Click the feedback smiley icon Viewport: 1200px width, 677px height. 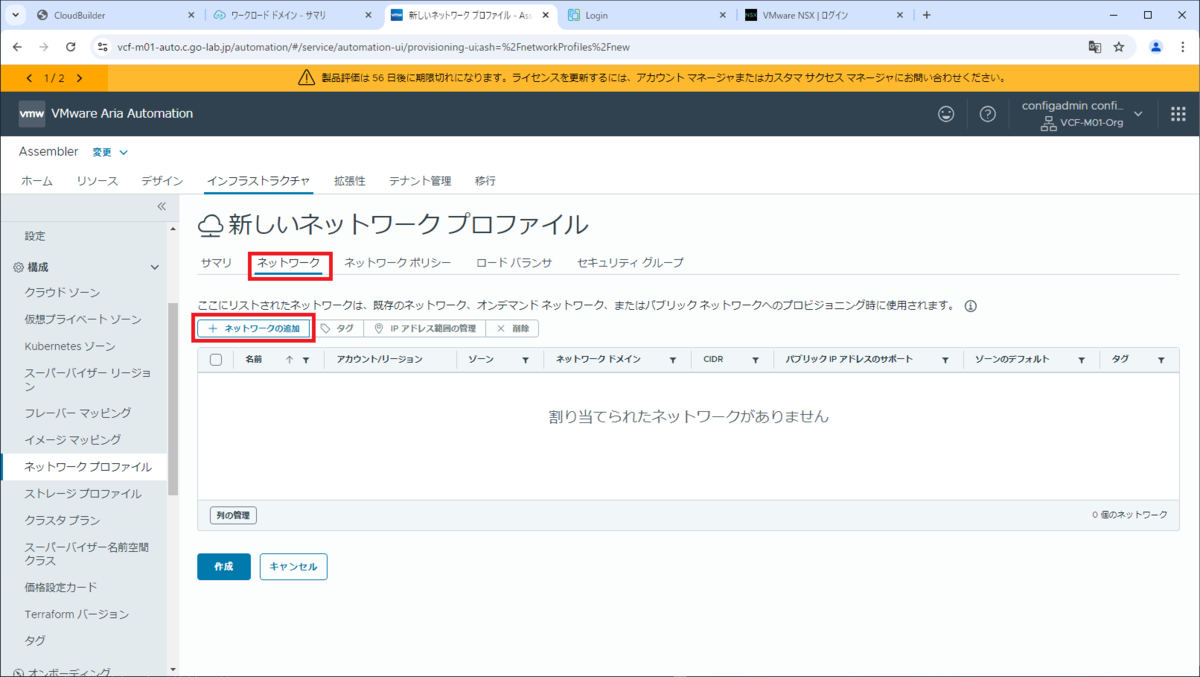point(946,114)
